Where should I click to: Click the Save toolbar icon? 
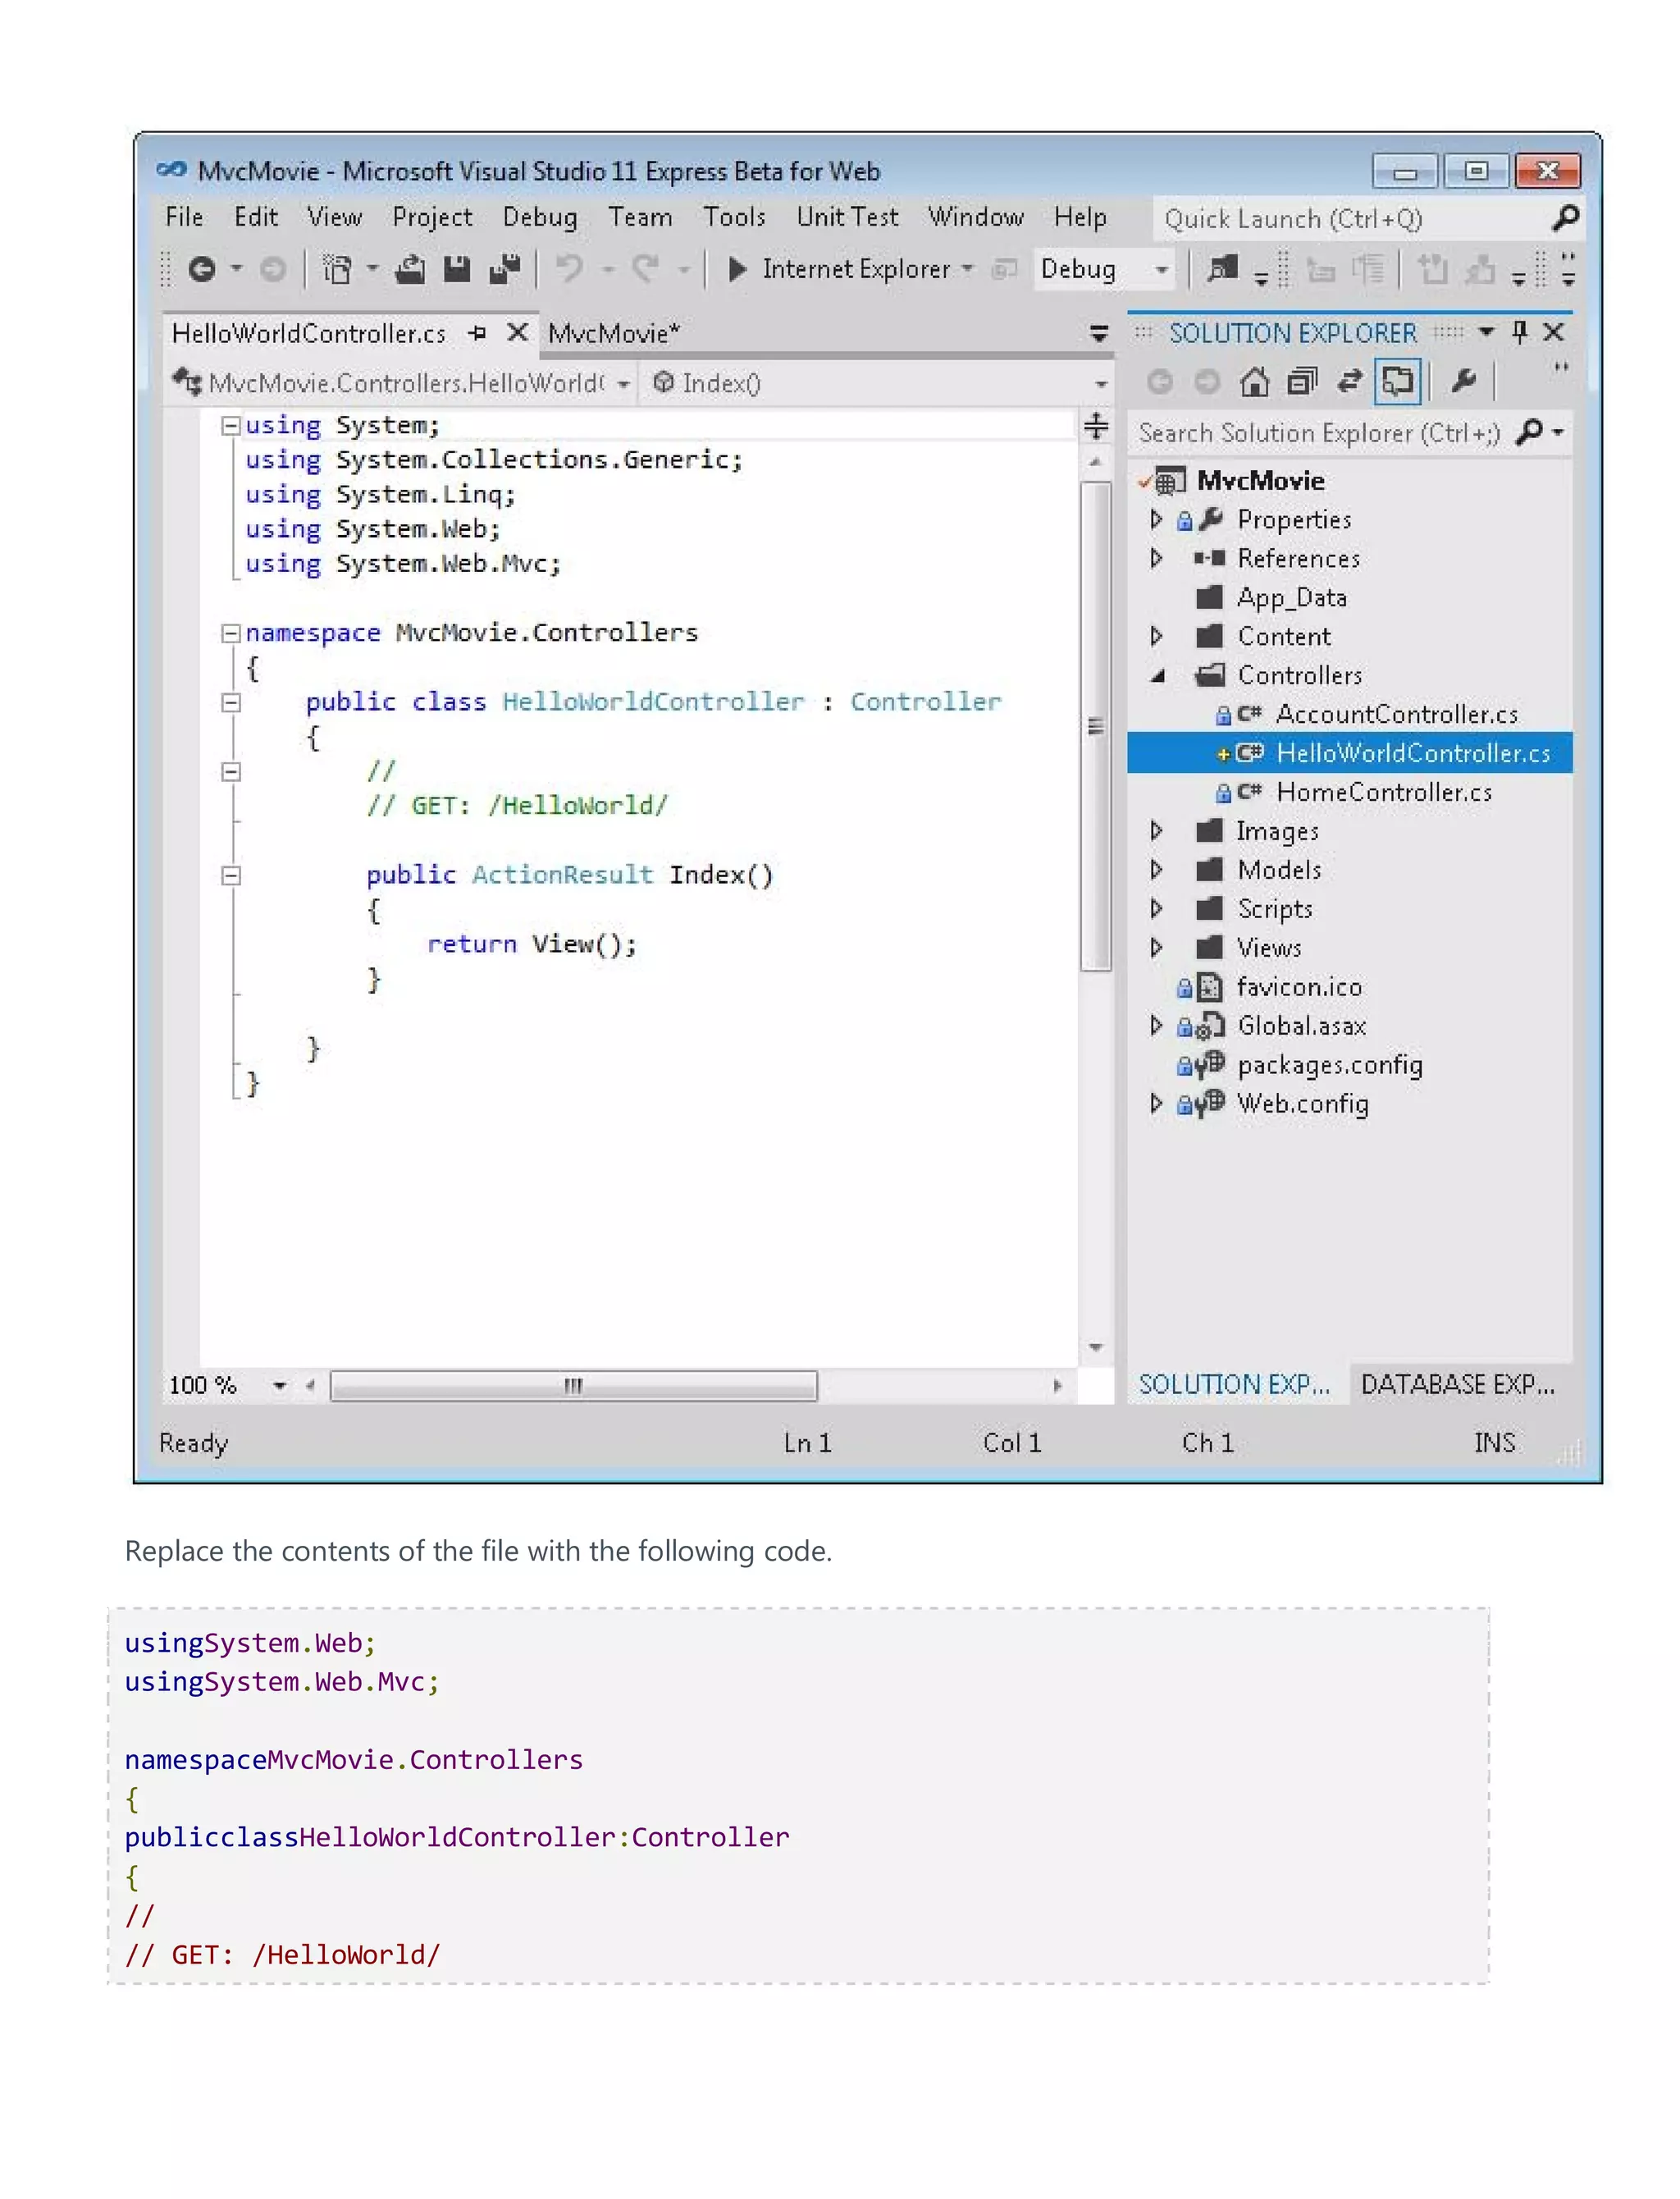[x=457, y=269]
